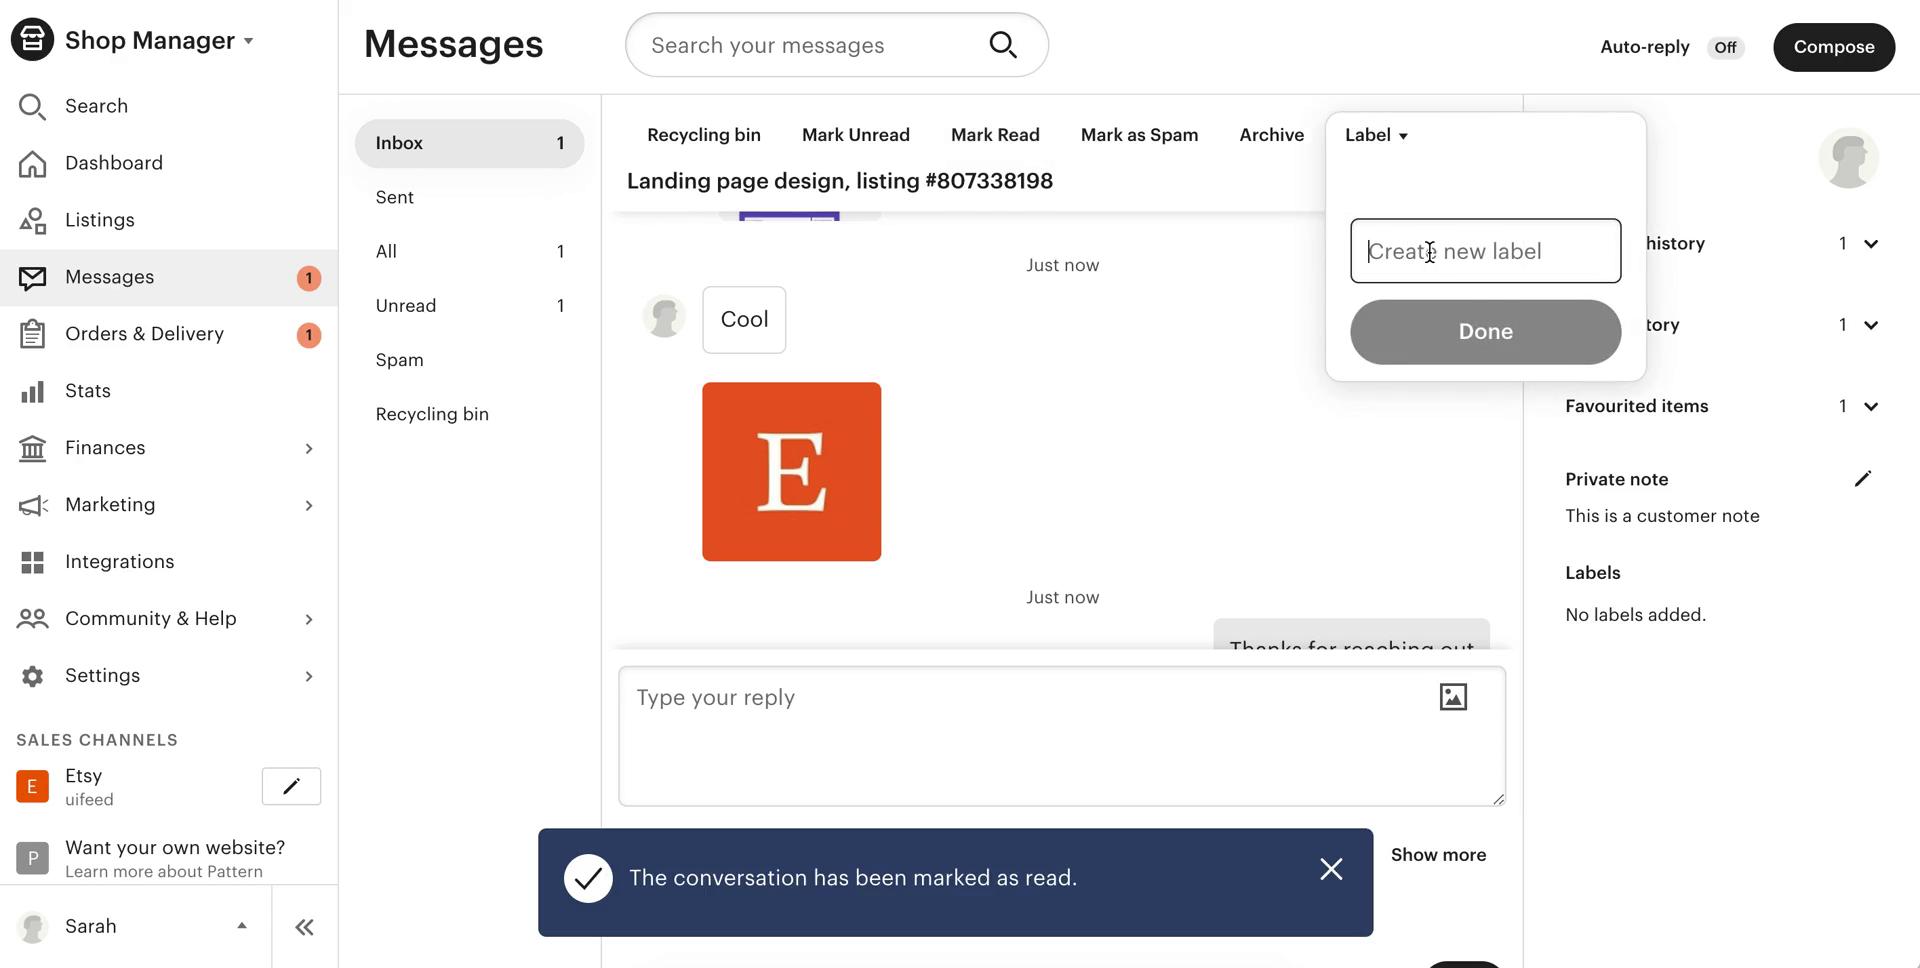Image resolution: width=1920 pixels, height=968 pixels.
Task: Edit the Private note with pencil icon
Action: coord(1862,479)
